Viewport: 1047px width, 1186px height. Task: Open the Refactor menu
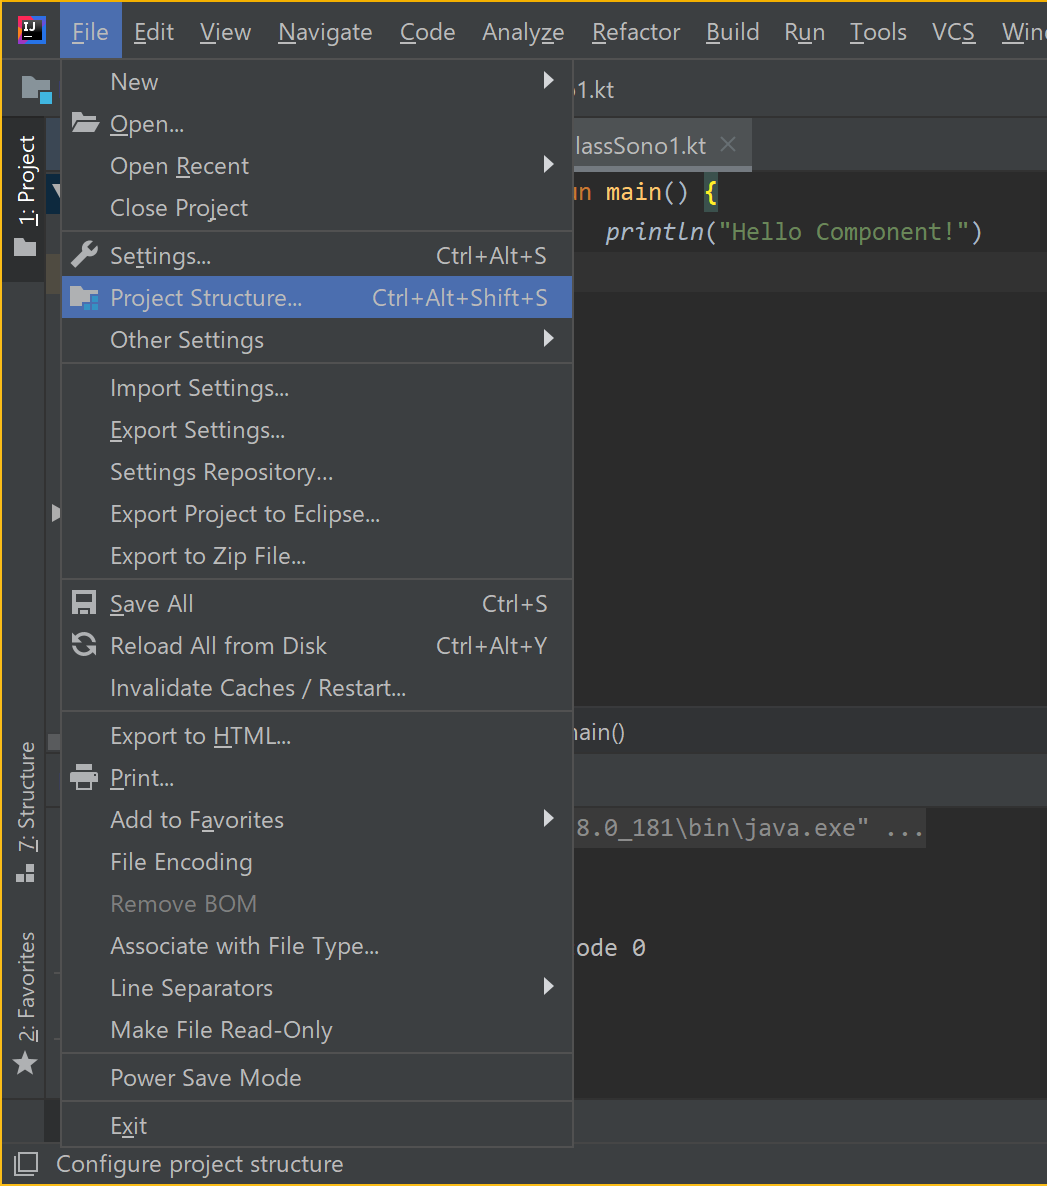point(635,32)
